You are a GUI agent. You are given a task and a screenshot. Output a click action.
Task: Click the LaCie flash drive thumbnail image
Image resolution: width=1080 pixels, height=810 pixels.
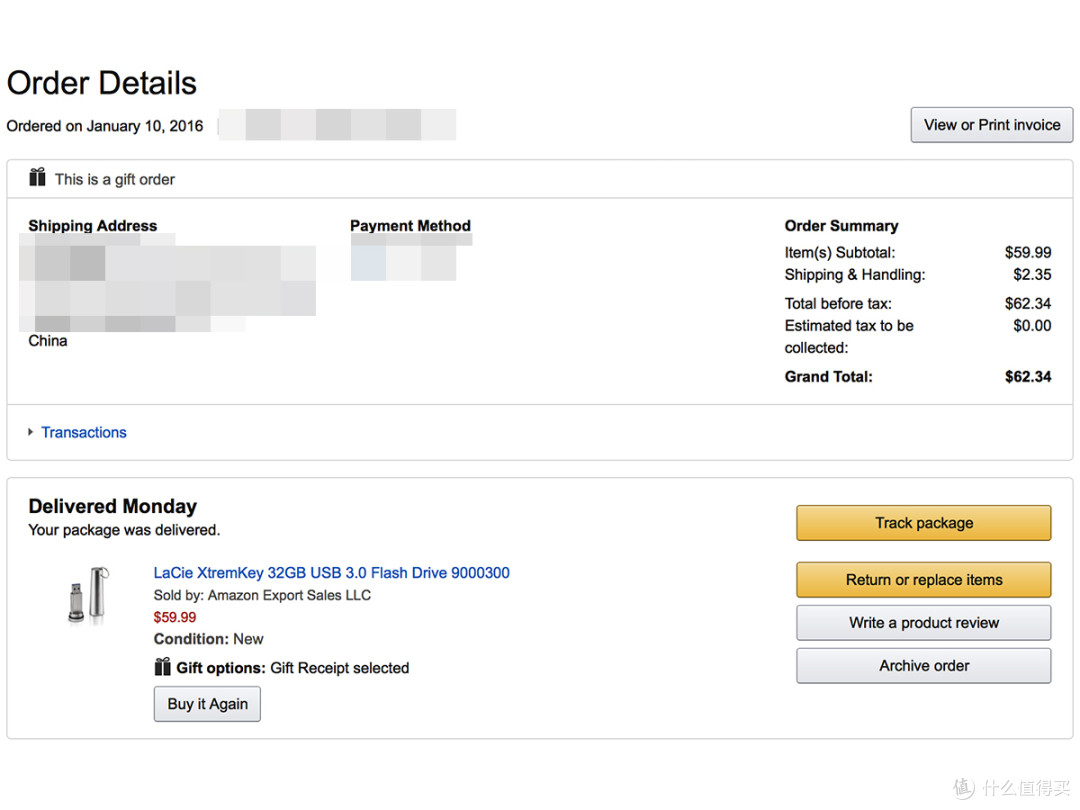90,595
